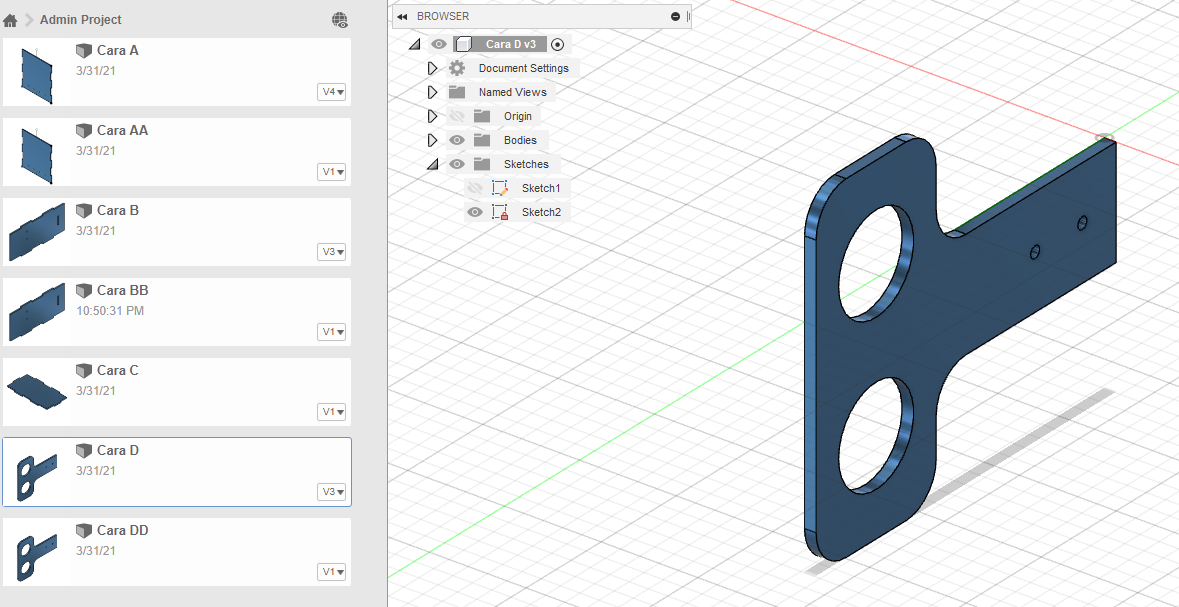Open V3 version dropdown for Cara B
Viewport: 1179px width, 607px height.
(x=332, y=252)
